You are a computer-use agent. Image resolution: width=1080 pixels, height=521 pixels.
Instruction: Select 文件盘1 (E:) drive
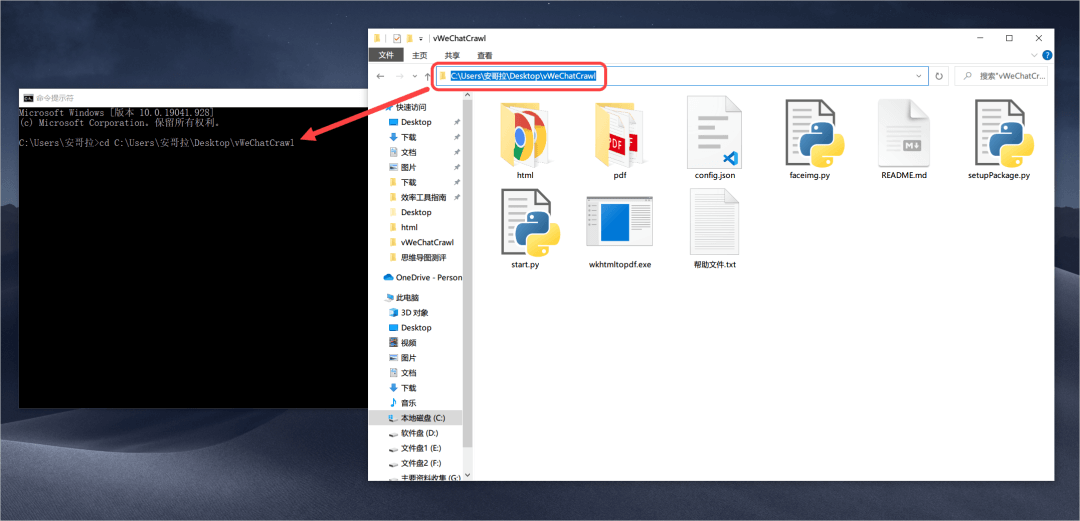(414, 448)
